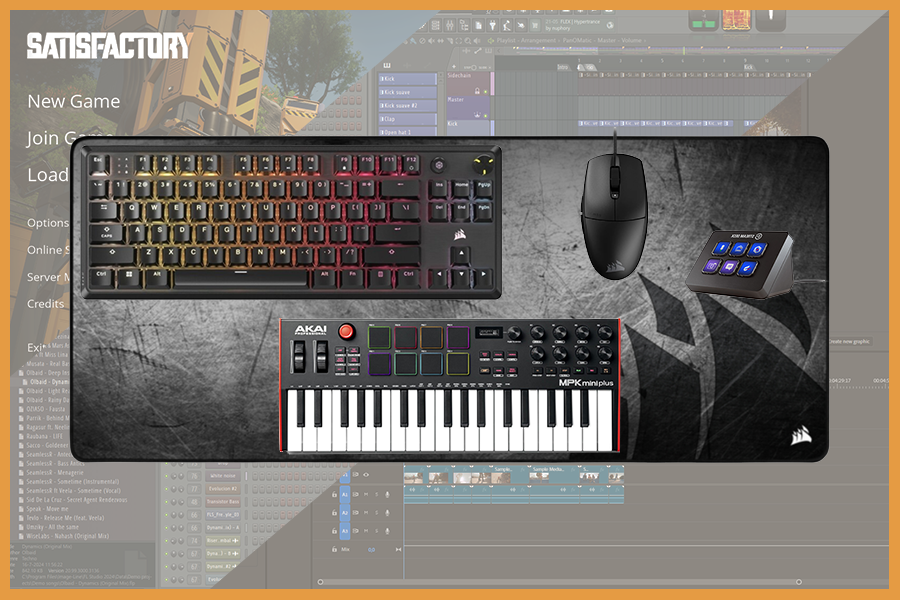Toggle sync lock icon on track A2

click(356, 513)
